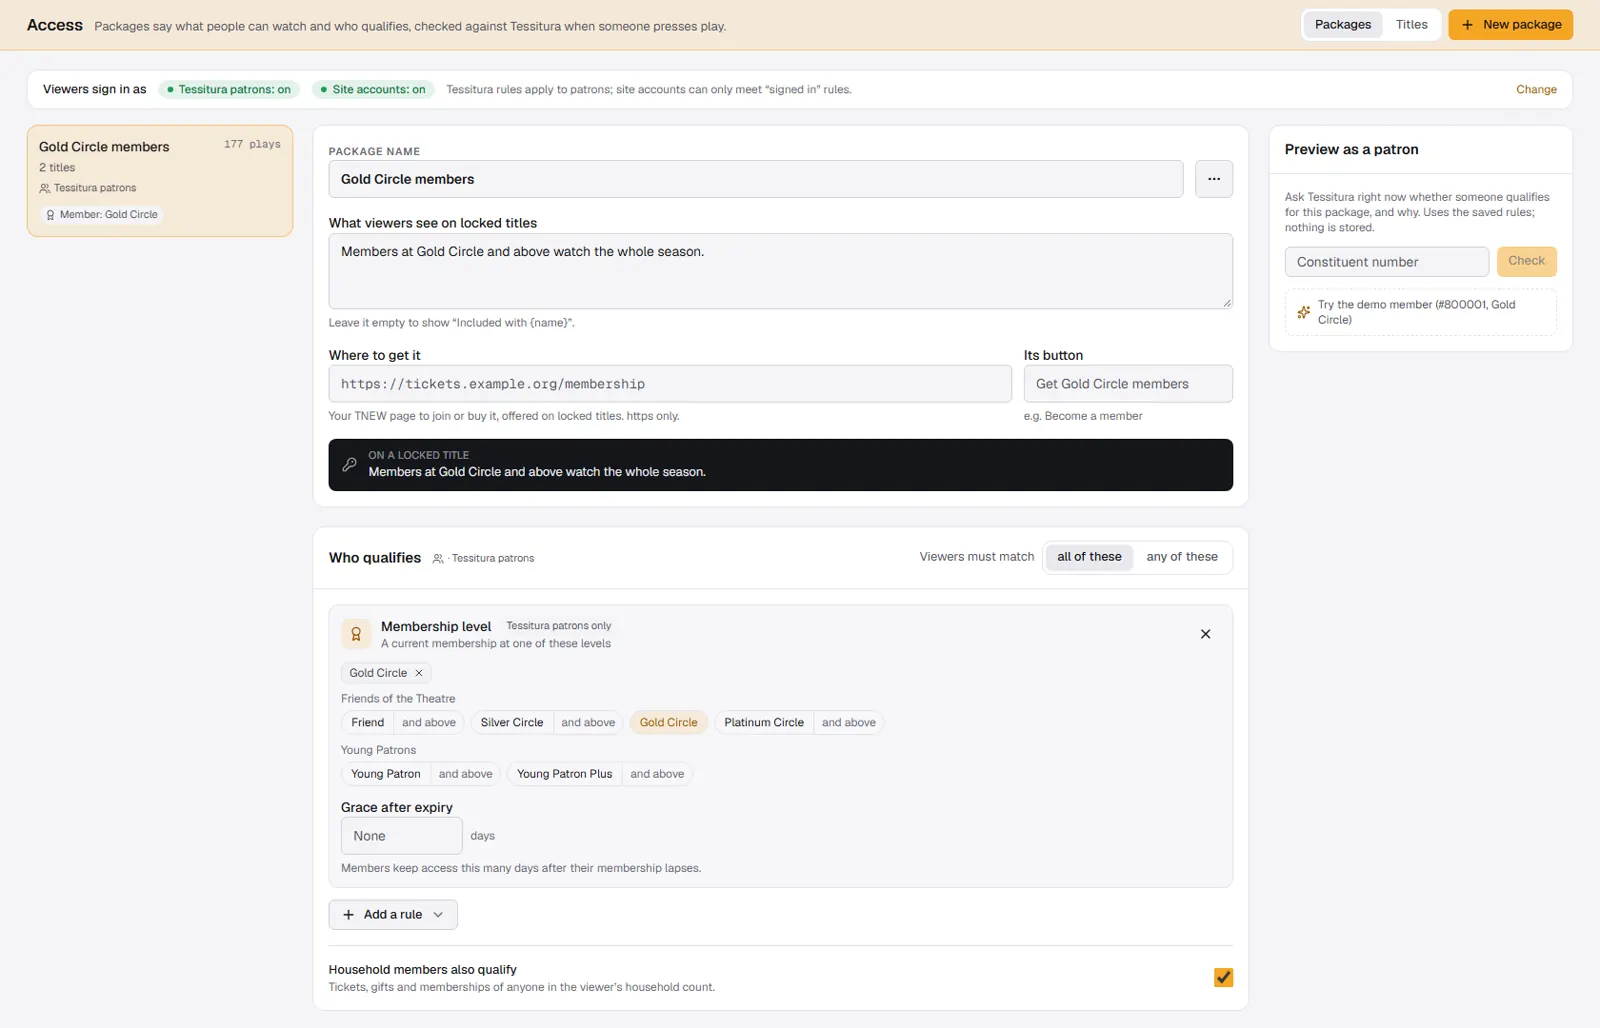Screen dimensions: 1600x1028
Task: Toggle the Silver Circle level
Action: (512, 723)
